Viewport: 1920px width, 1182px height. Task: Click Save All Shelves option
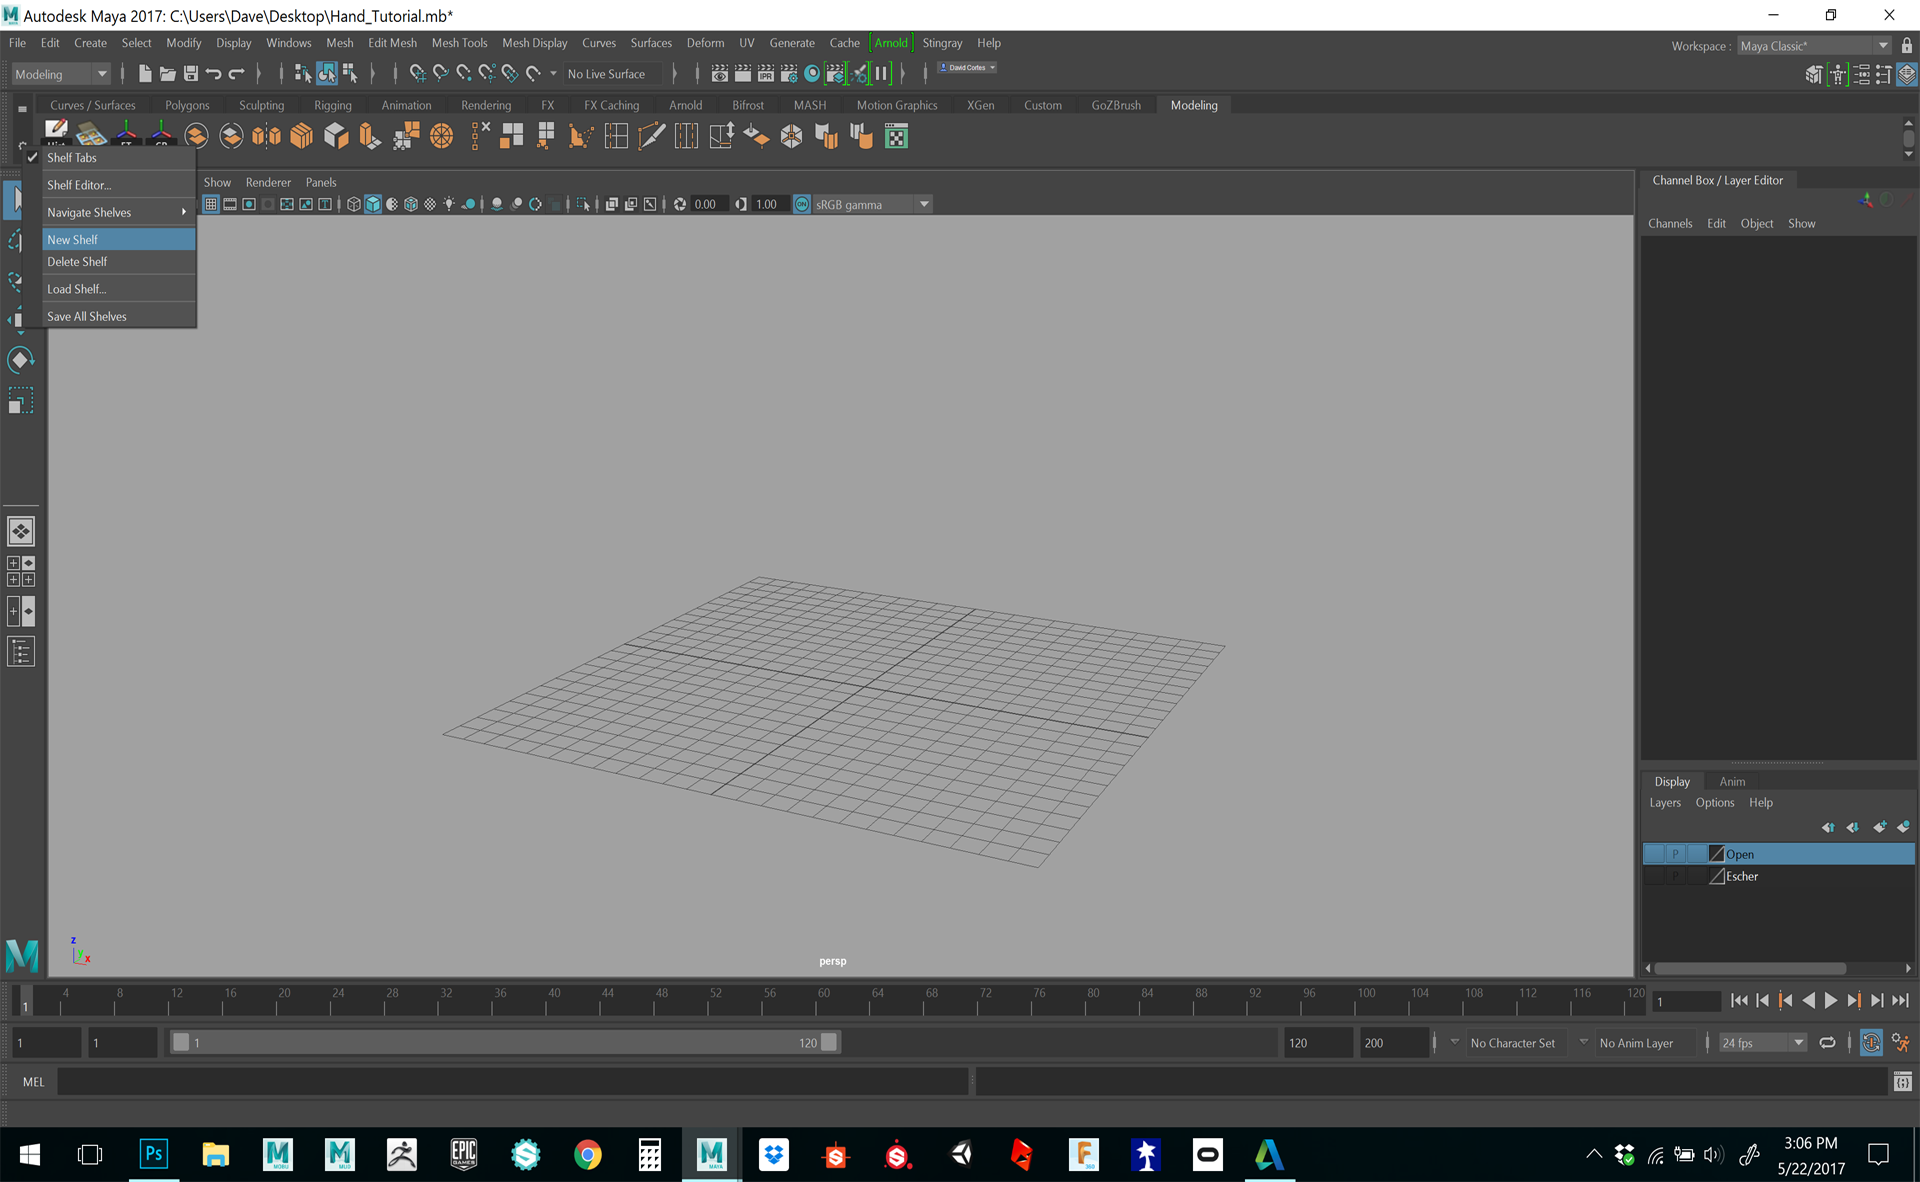click(x=86, y=315)
